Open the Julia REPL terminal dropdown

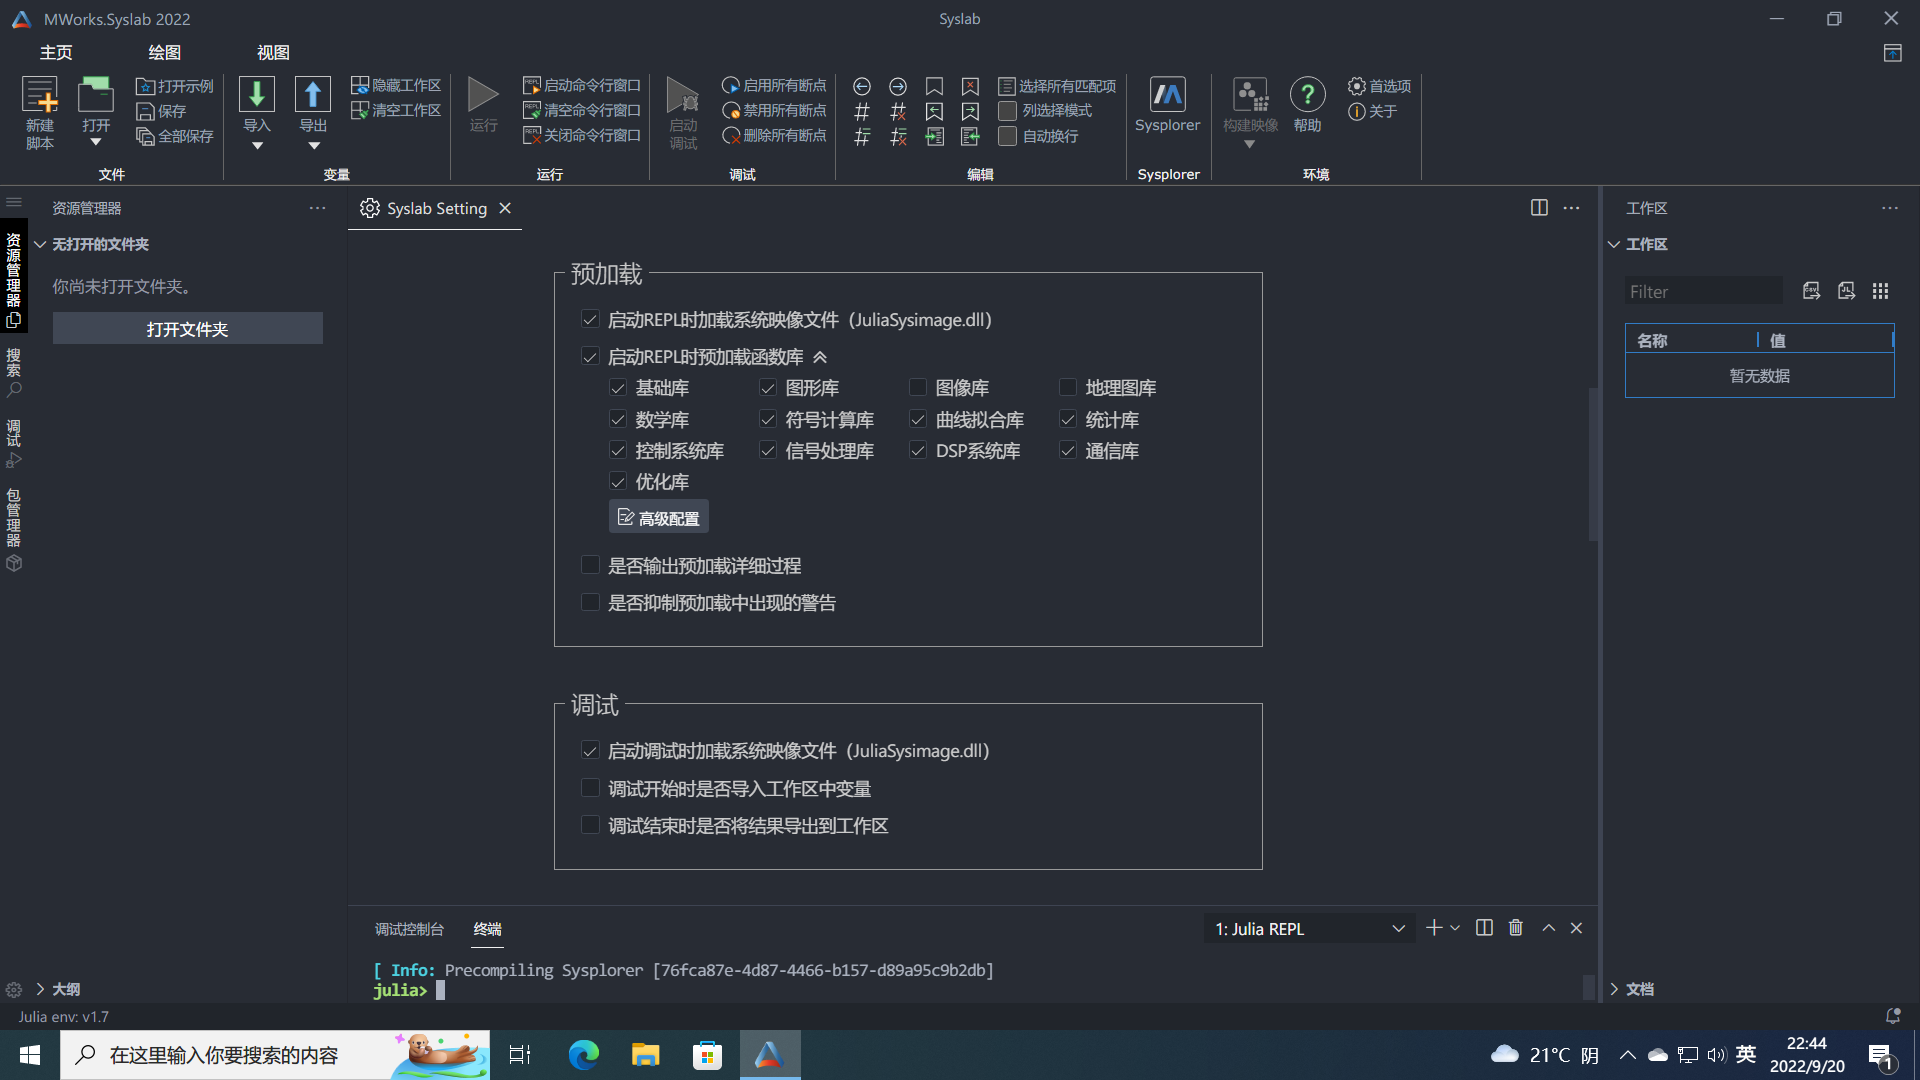tap(1398, 928)
